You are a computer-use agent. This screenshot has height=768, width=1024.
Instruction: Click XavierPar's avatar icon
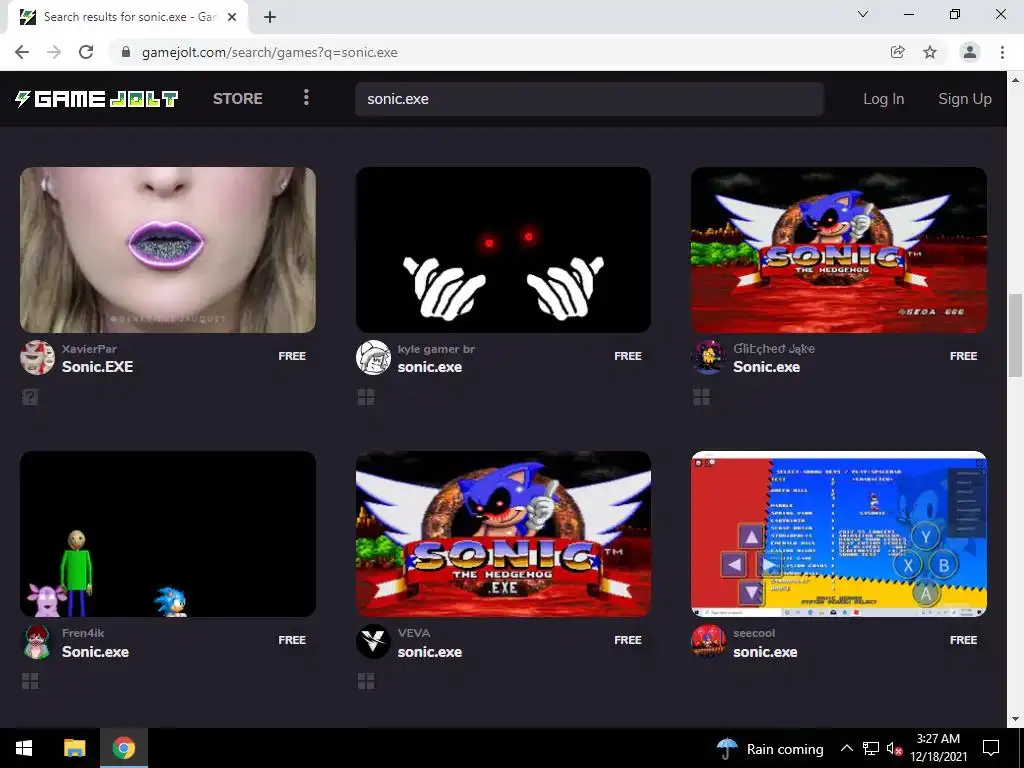coord(37,357)
